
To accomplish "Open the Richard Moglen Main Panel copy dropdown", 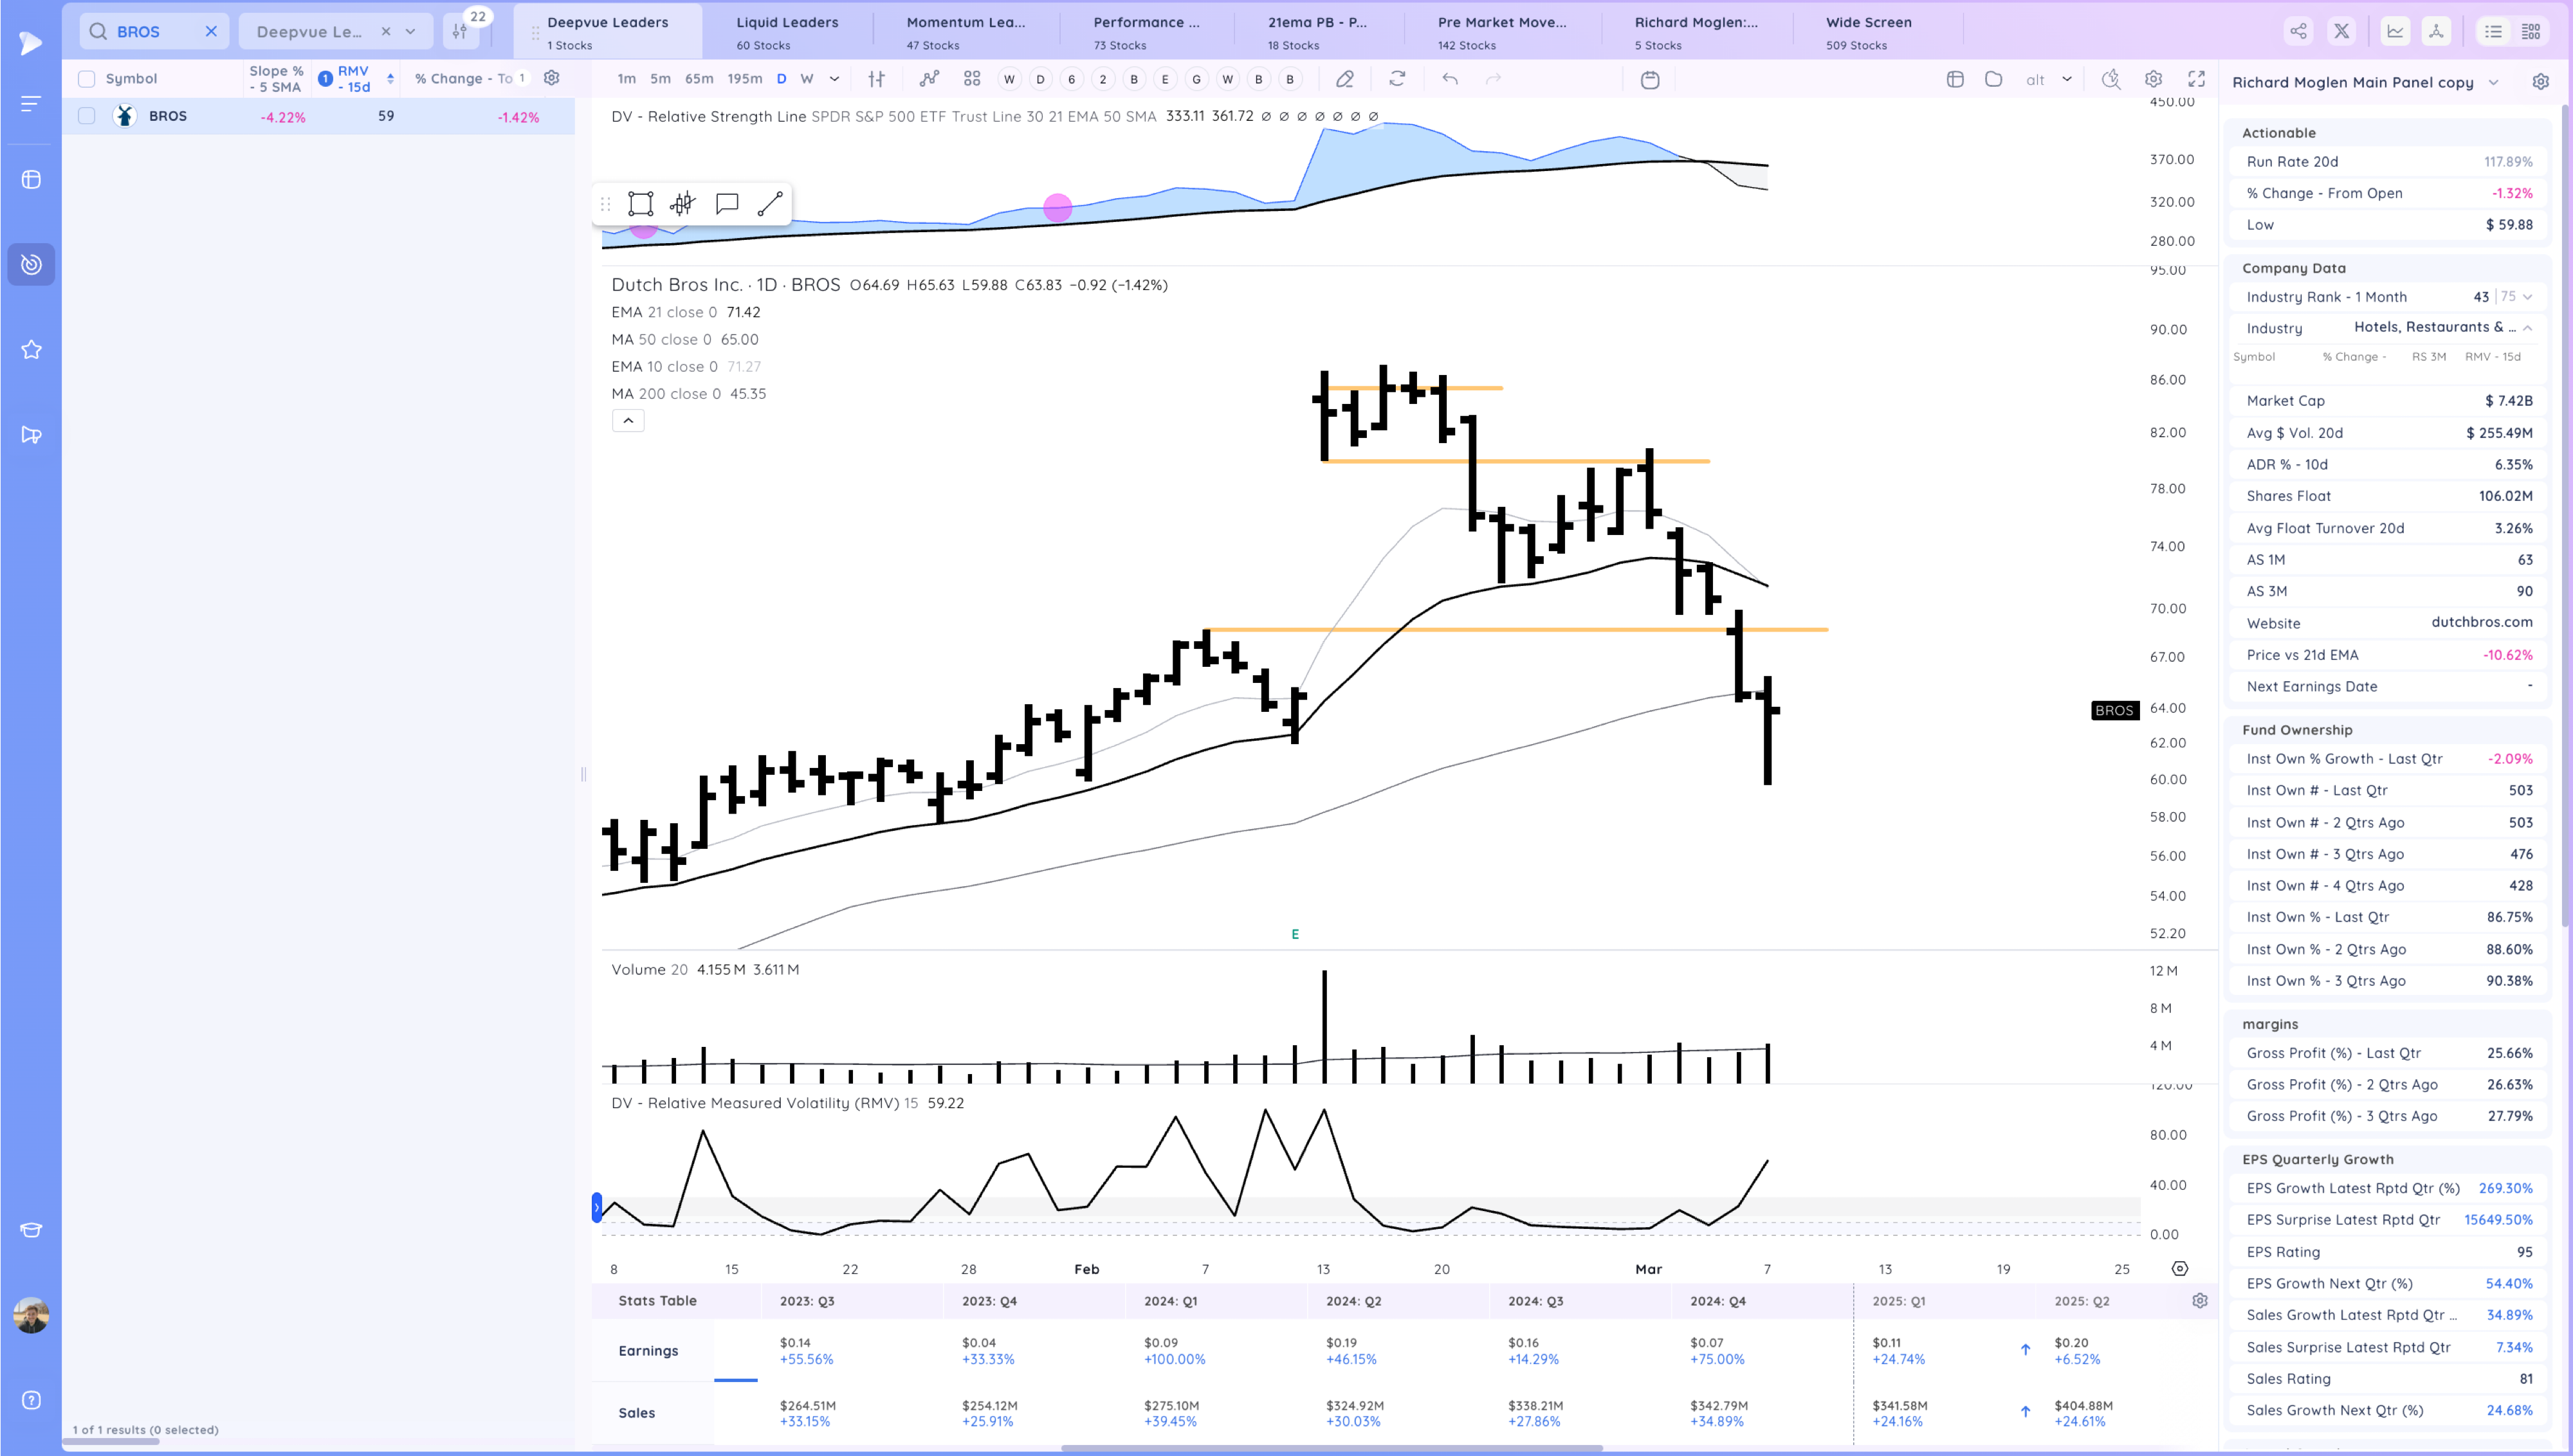I will [x=2493, y=82].
